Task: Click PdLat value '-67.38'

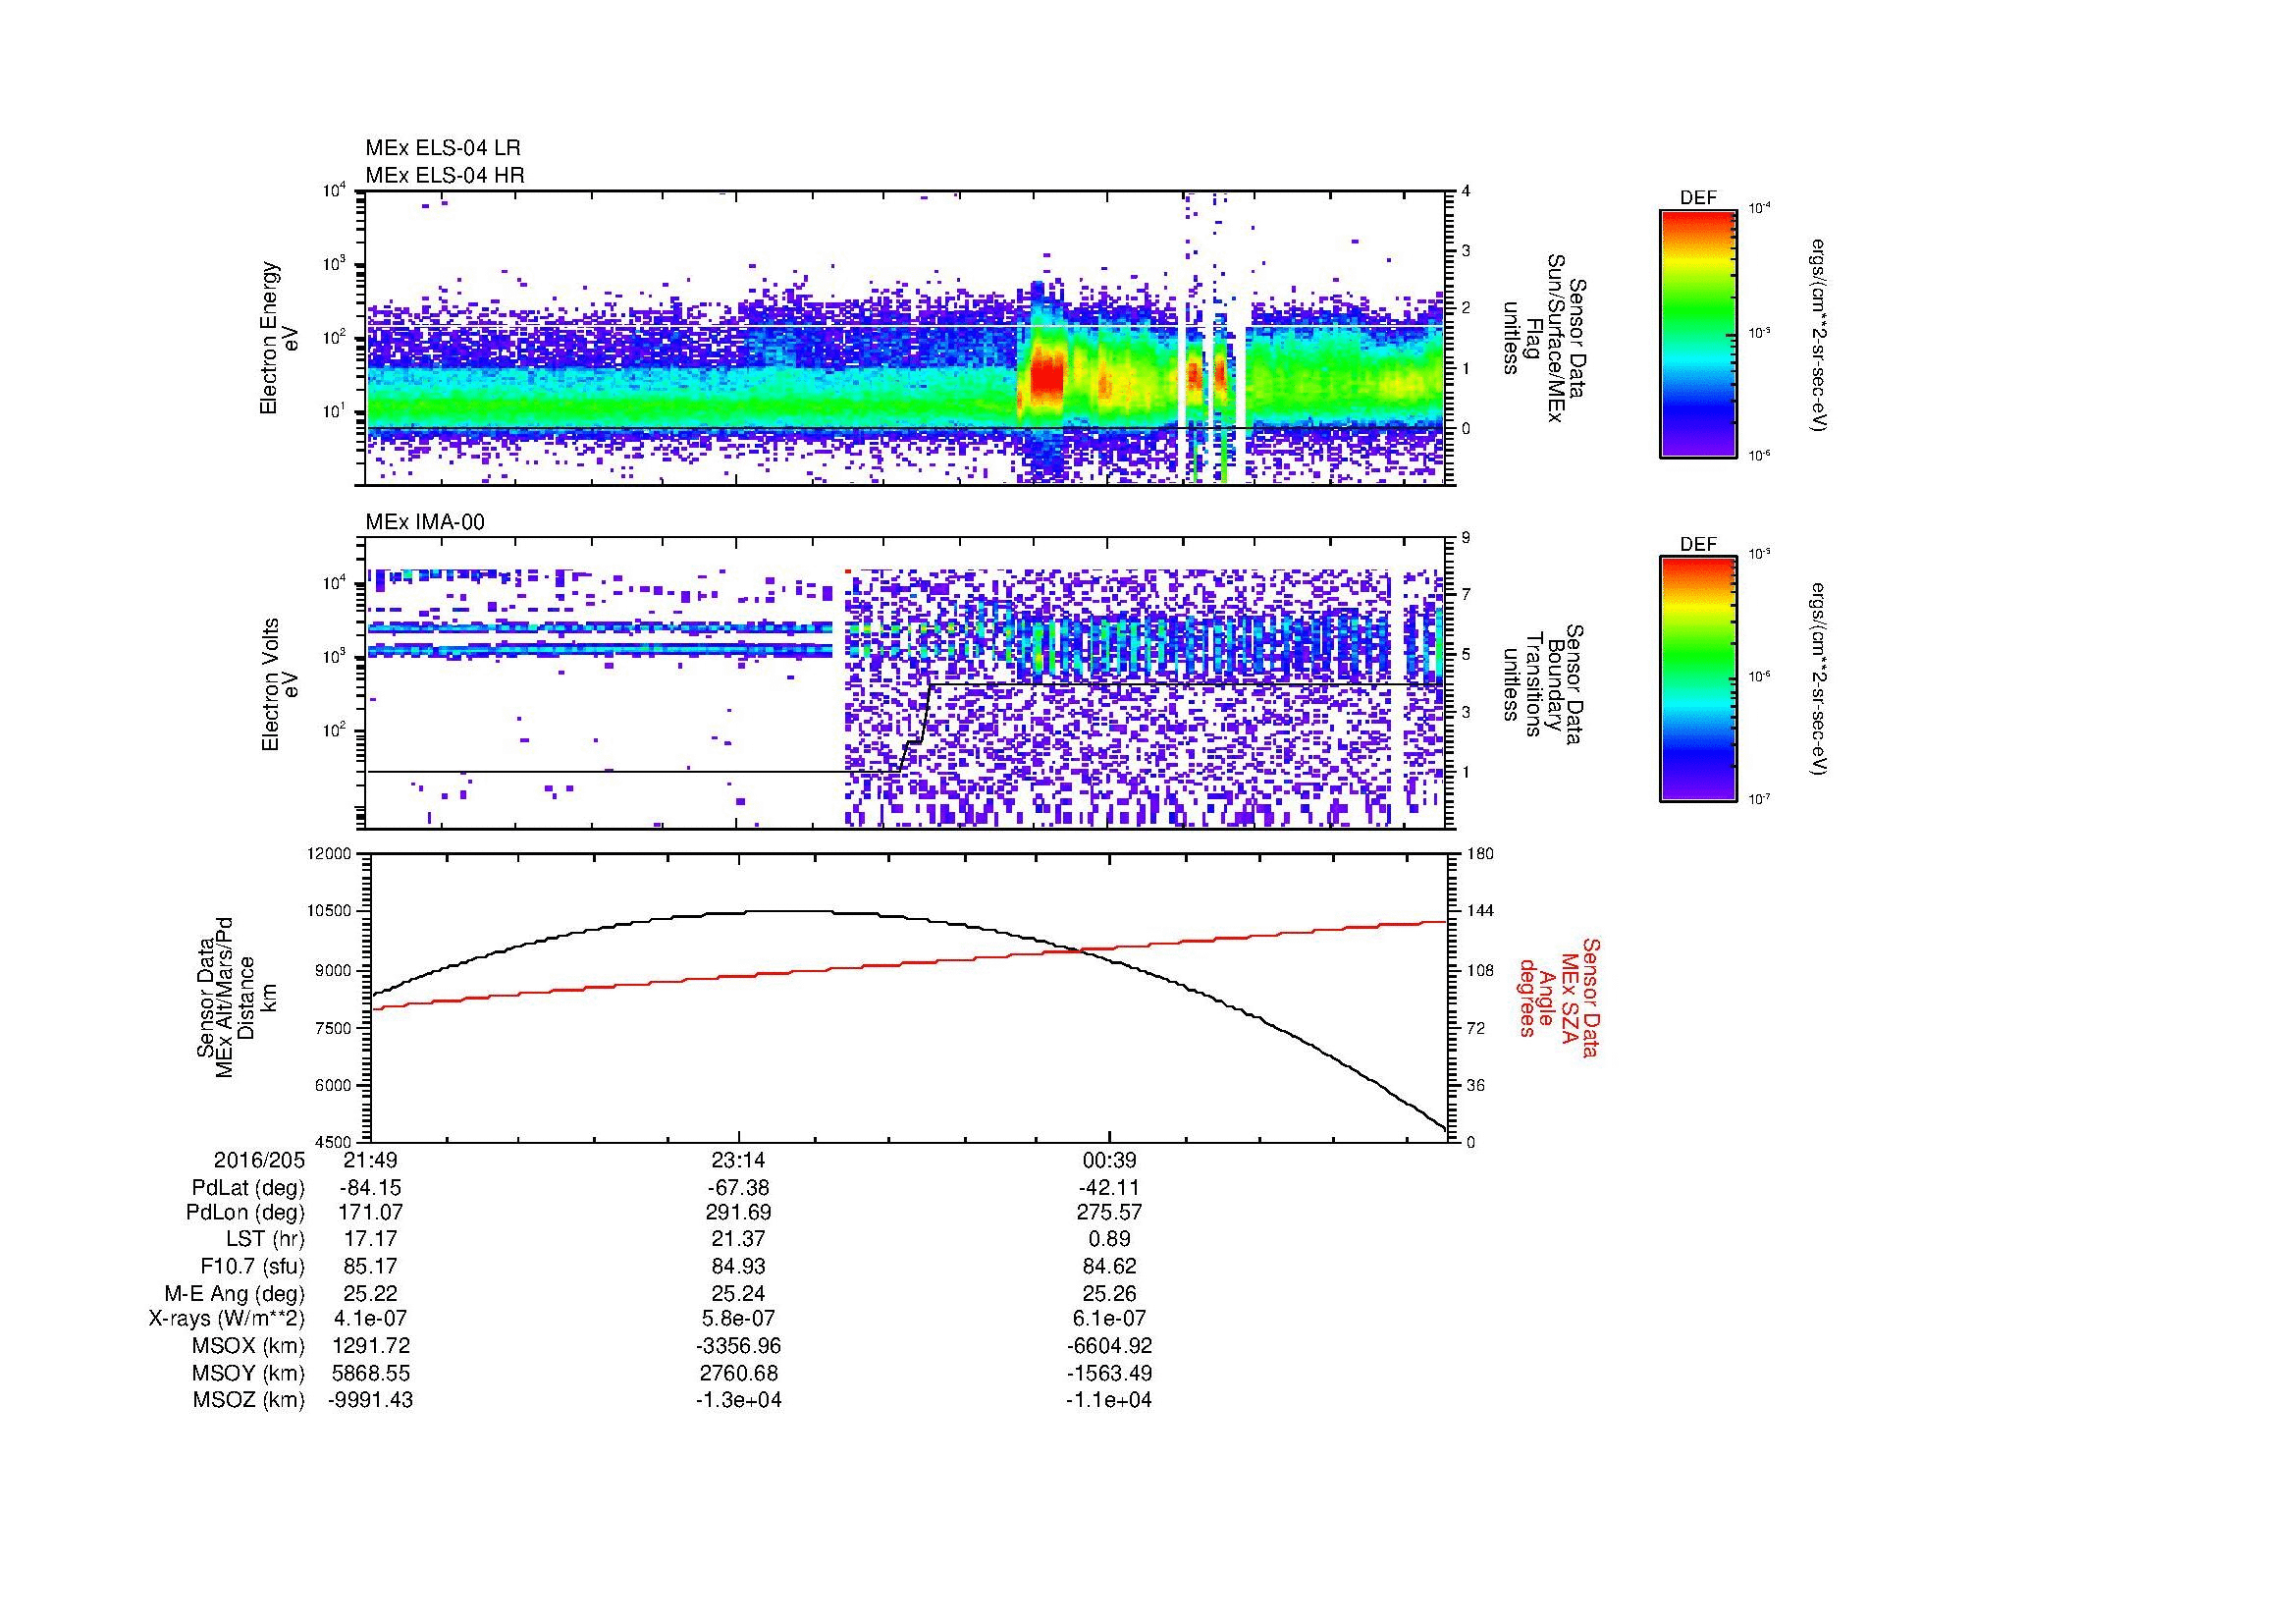Action: (739, 1188)
